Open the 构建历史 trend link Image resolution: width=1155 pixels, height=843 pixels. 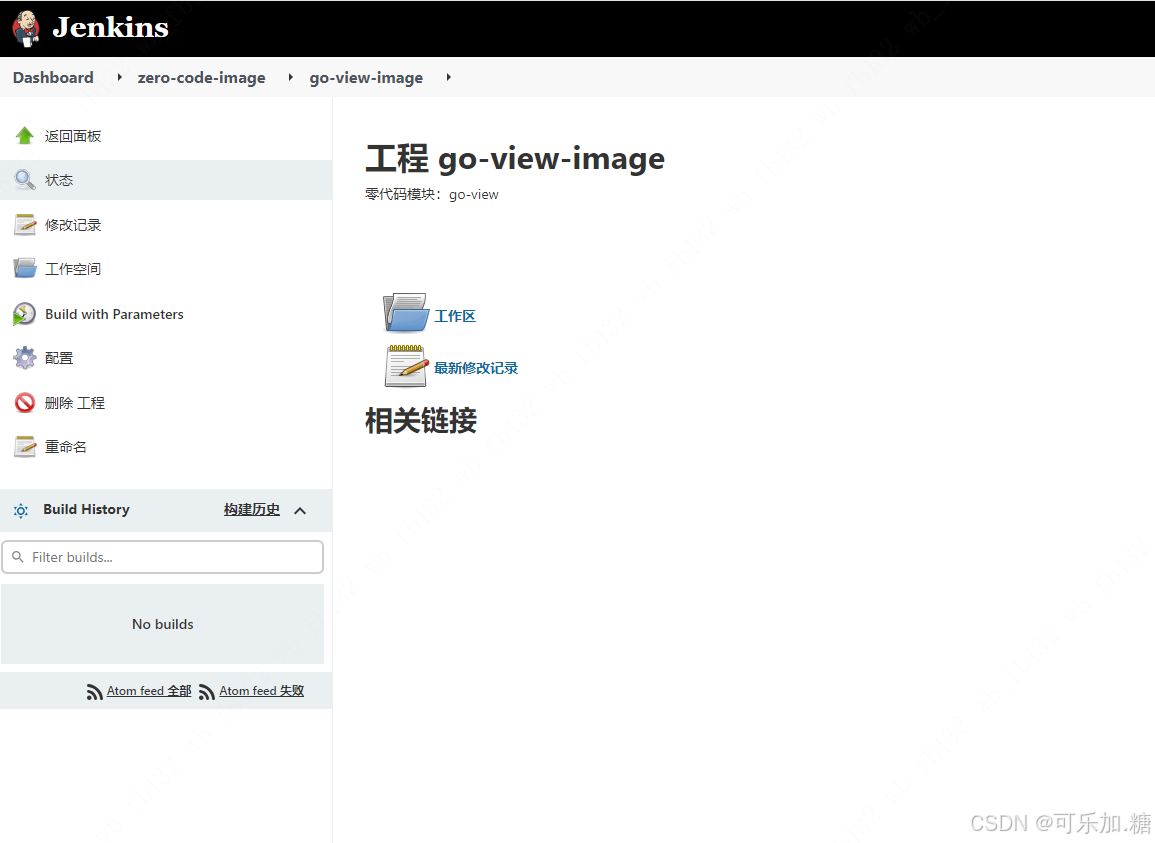[252, 509]
